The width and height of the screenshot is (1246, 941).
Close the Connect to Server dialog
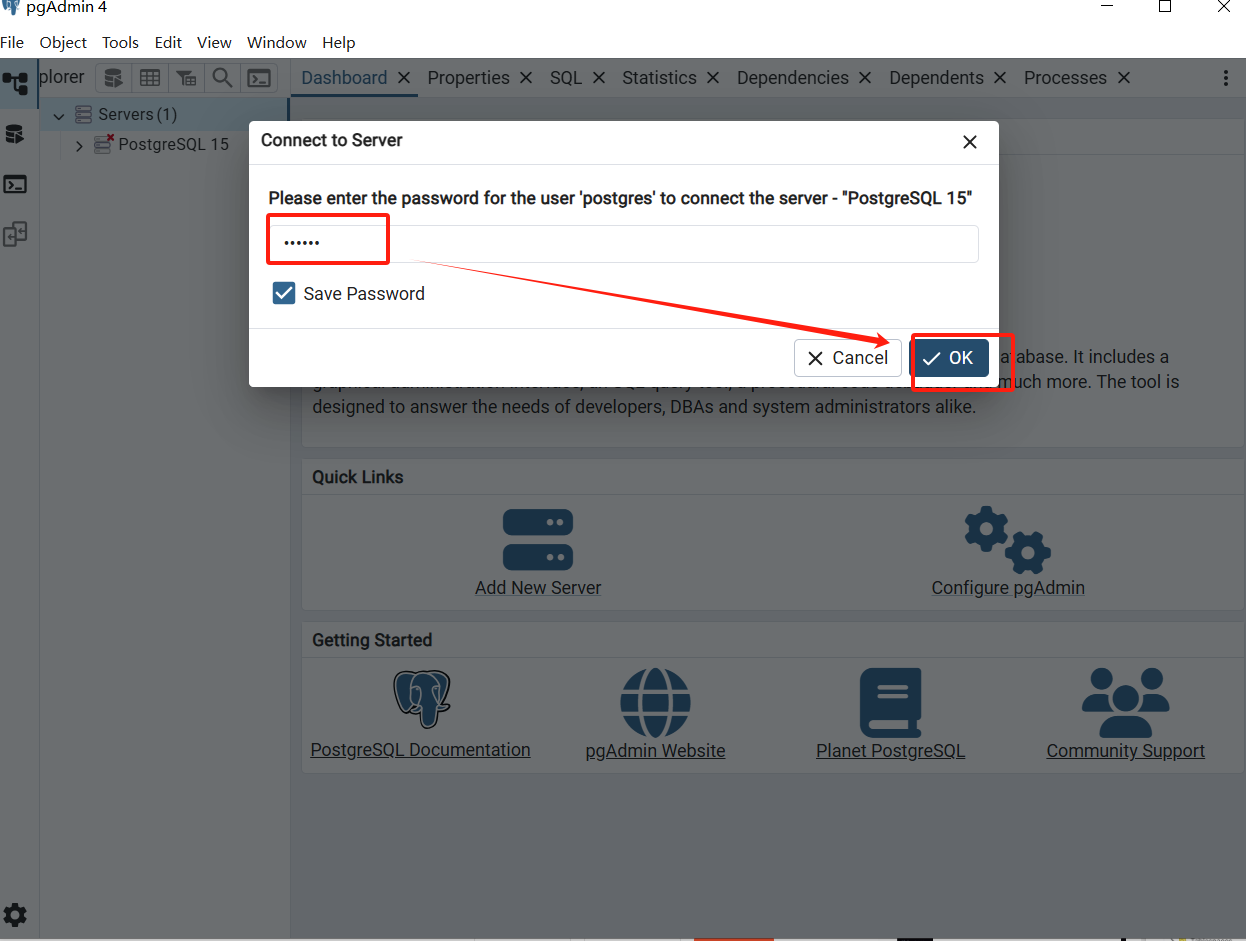tap(969, 142)
